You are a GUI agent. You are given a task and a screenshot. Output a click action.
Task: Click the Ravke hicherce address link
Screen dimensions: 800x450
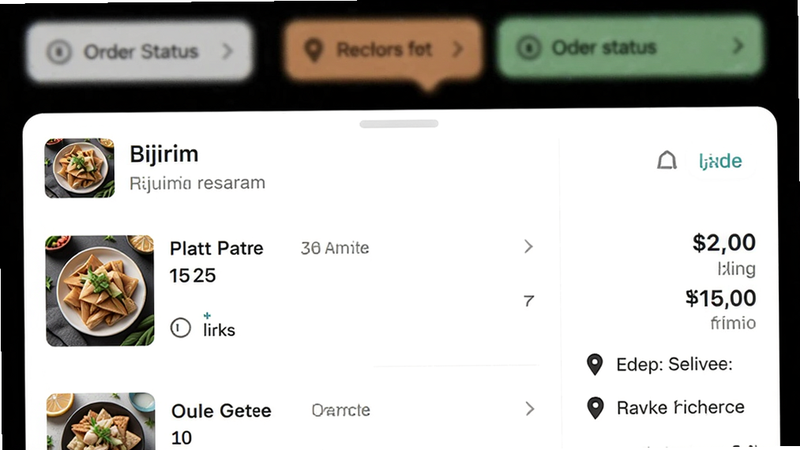pos(680,407)
